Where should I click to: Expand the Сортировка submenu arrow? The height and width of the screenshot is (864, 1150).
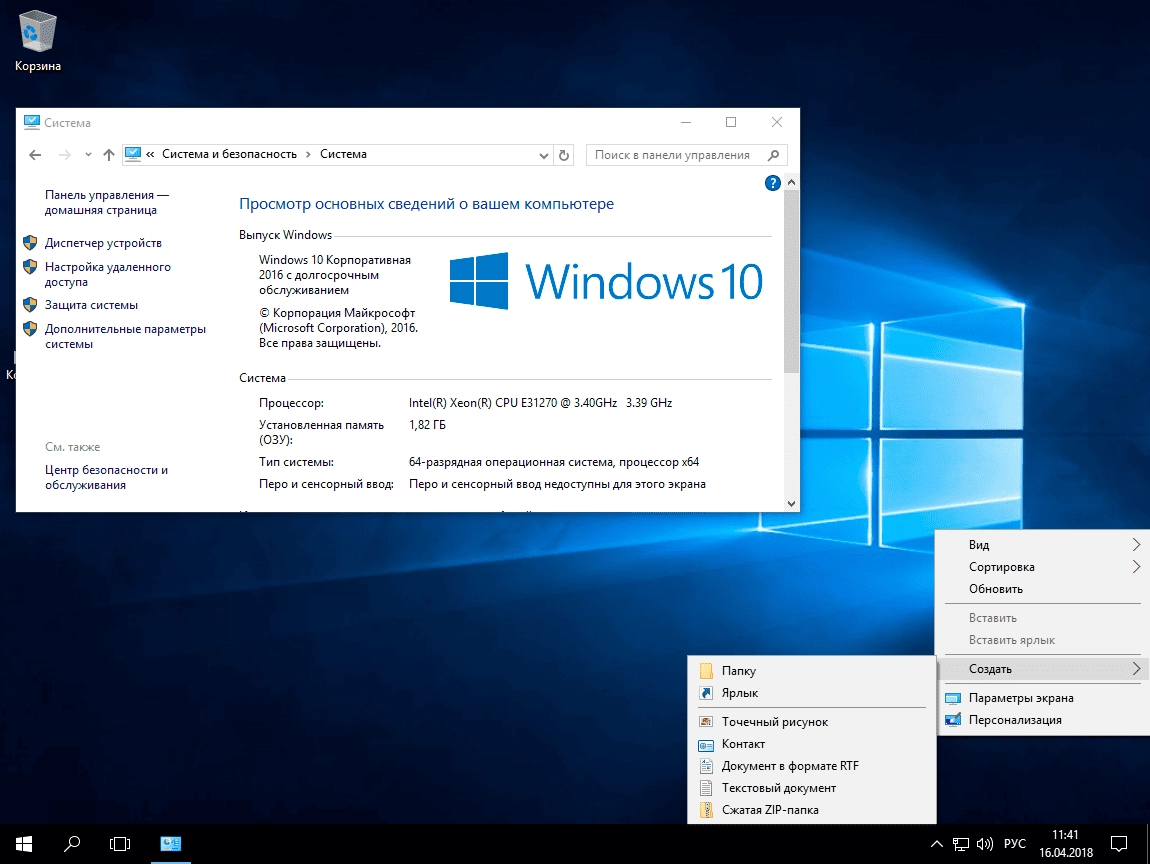(1136, 566)
